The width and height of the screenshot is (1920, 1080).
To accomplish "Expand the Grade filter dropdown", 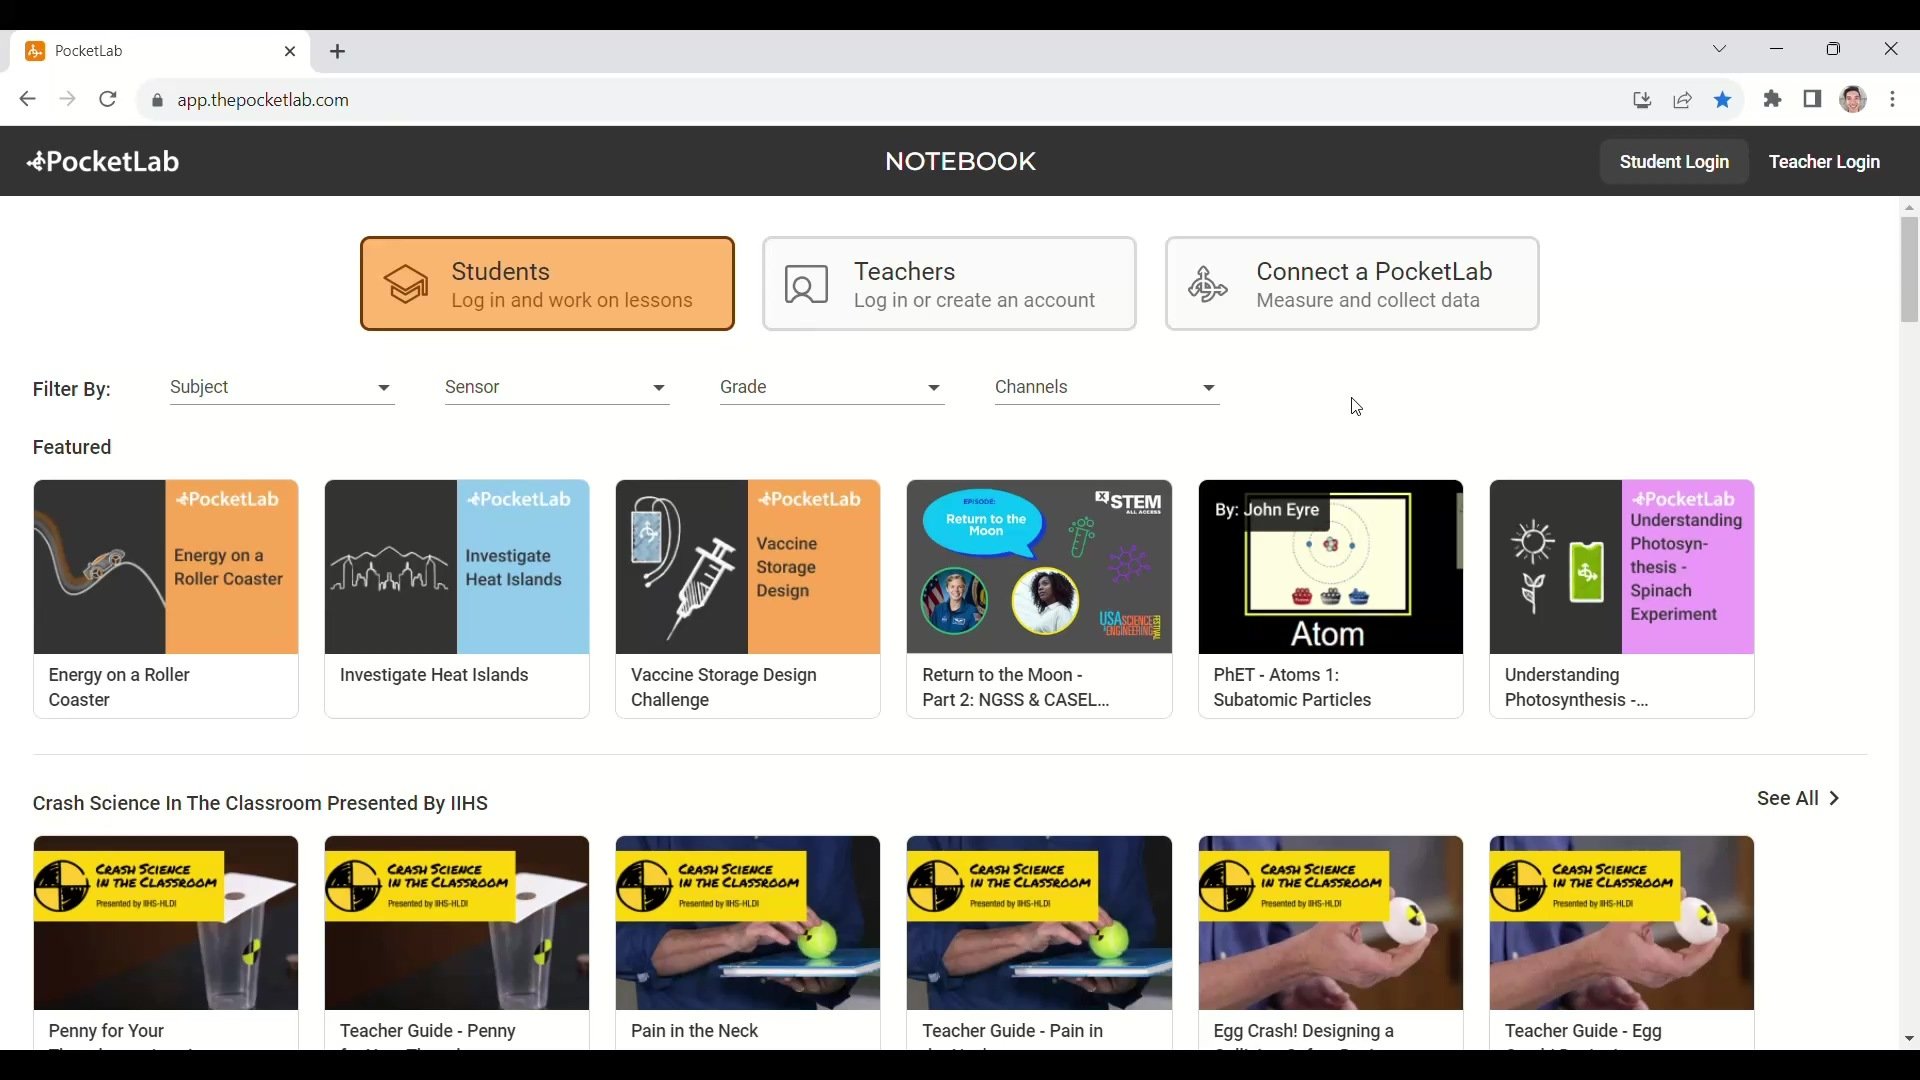I will (x=832, y=388).
